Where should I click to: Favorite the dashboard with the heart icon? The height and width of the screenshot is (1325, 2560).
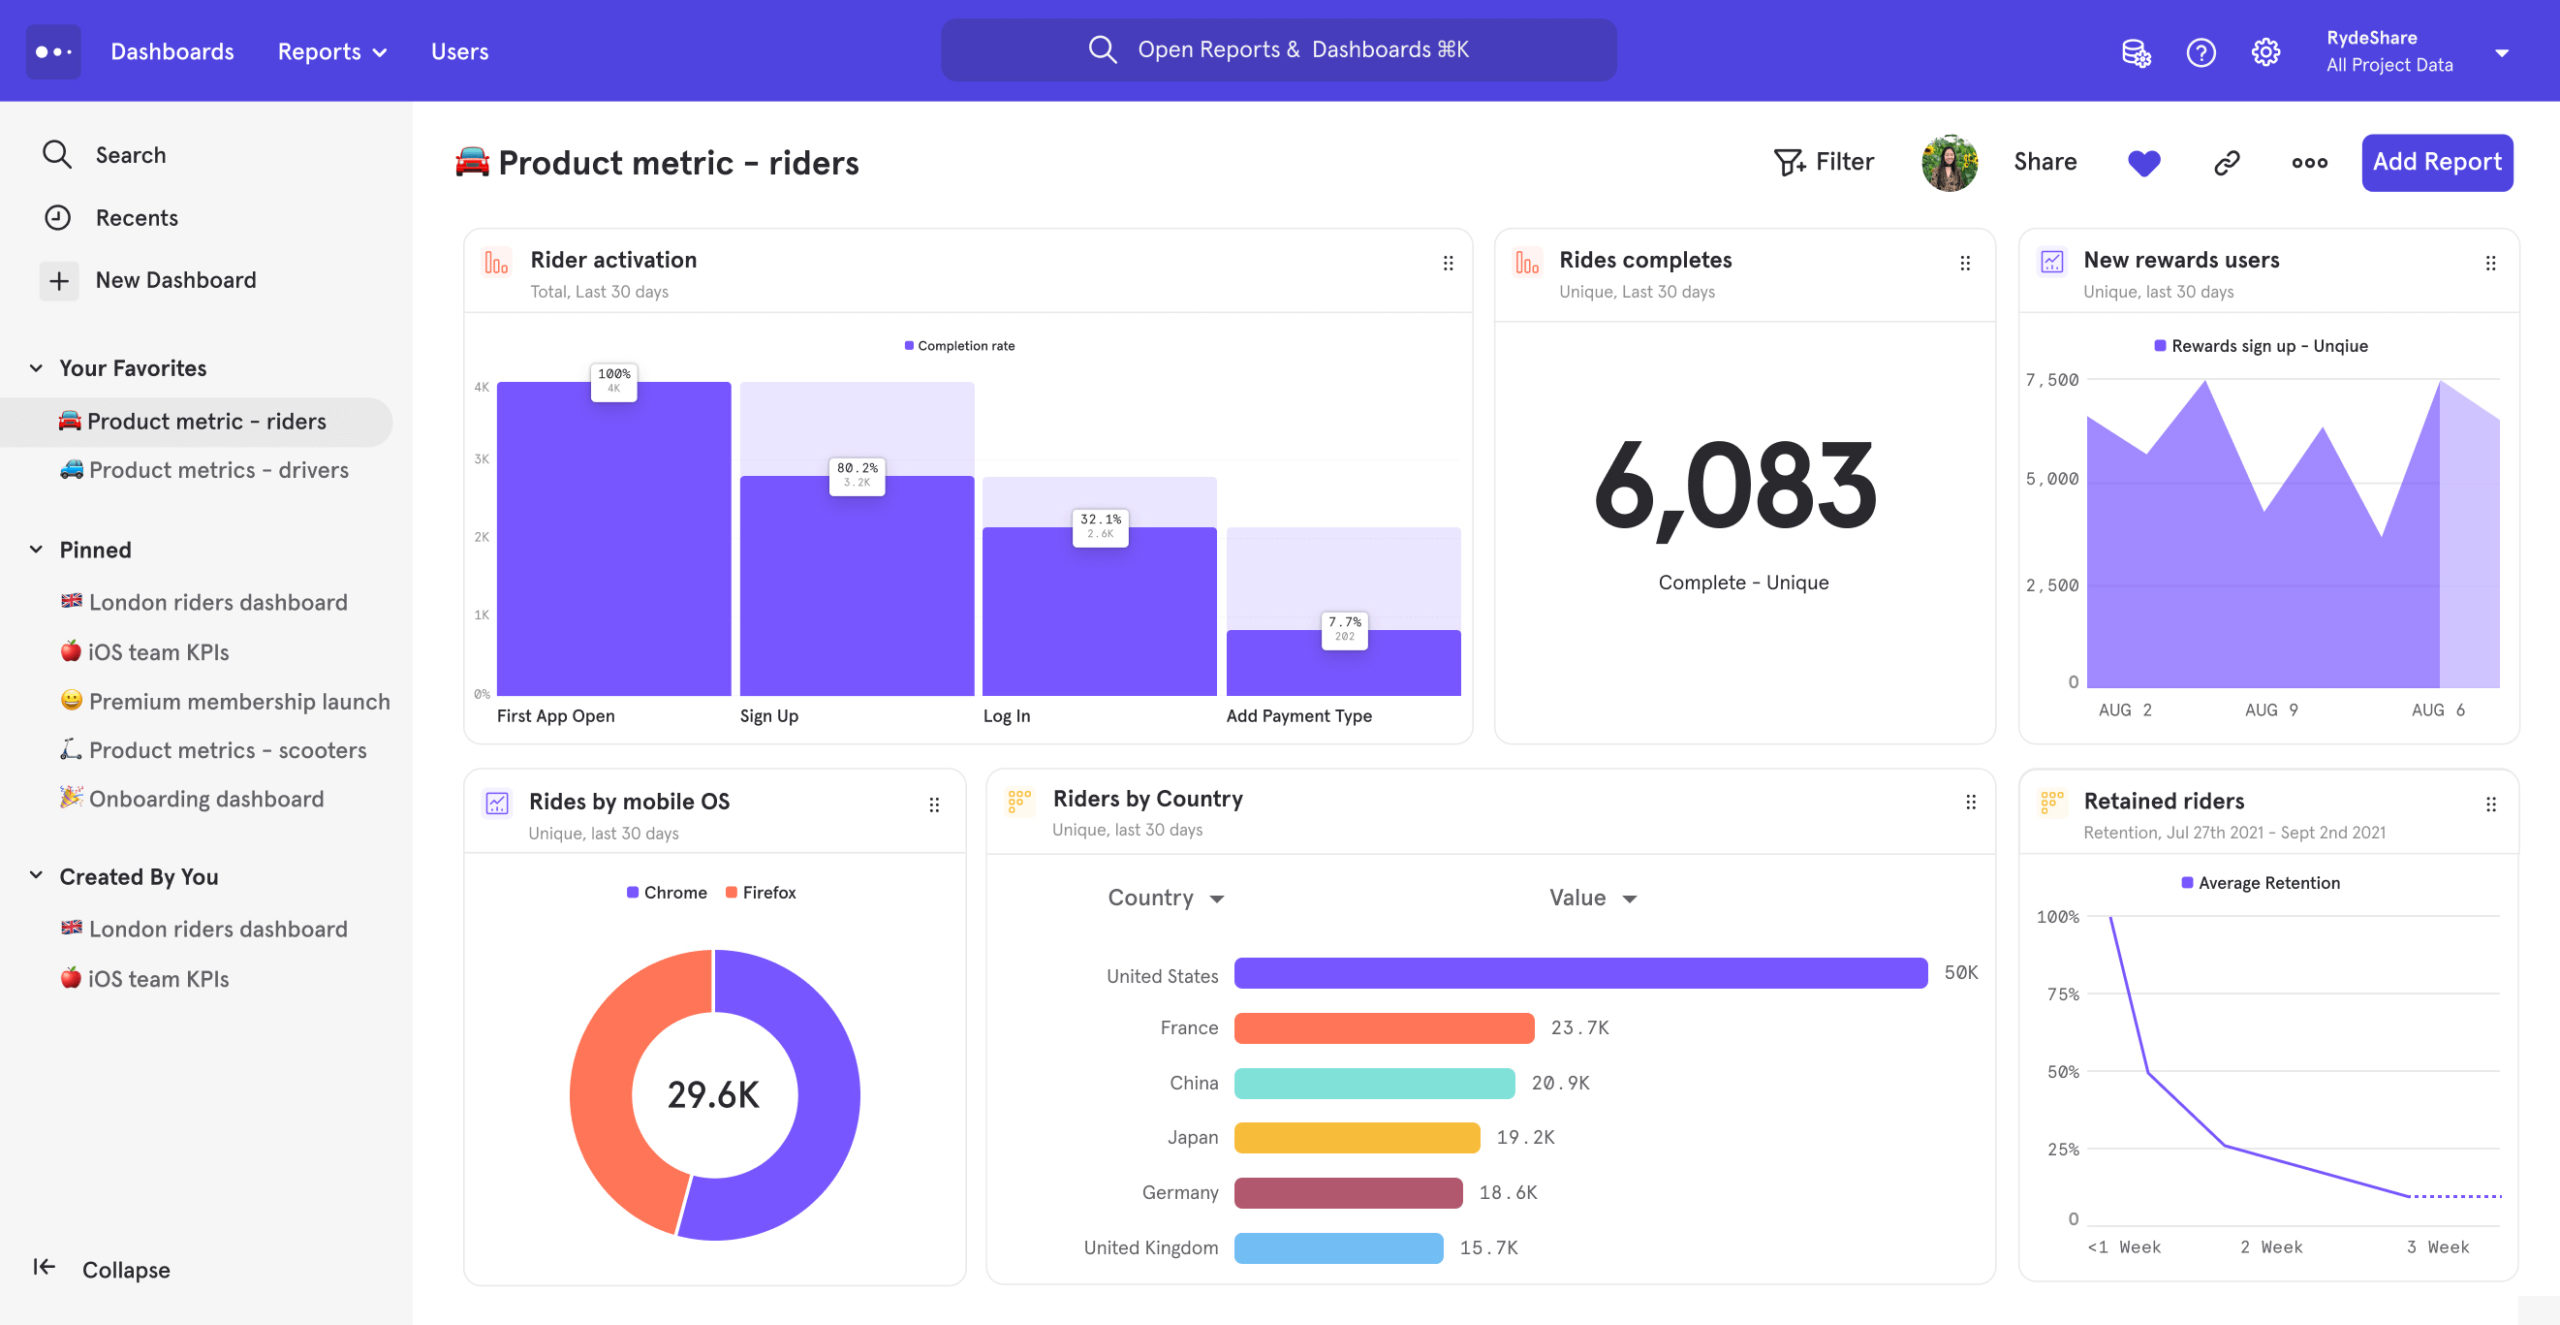pyautogui.click(x=2144, y=162)
